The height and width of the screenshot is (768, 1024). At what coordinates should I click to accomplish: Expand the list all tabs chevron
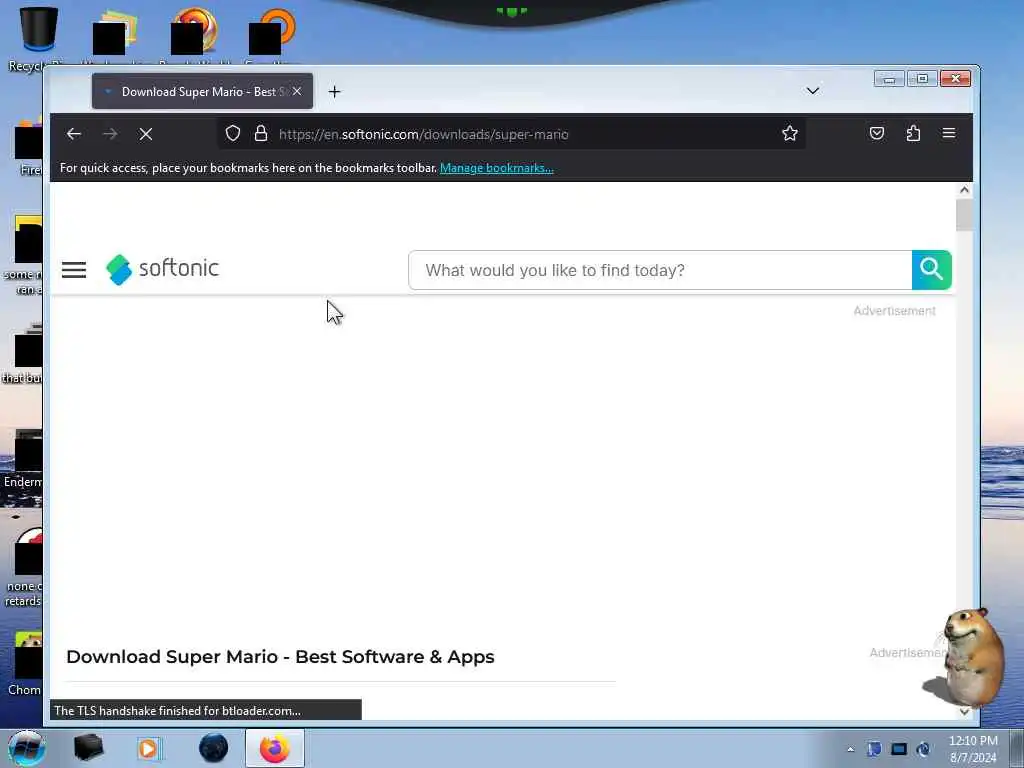(x=812, y=91)
